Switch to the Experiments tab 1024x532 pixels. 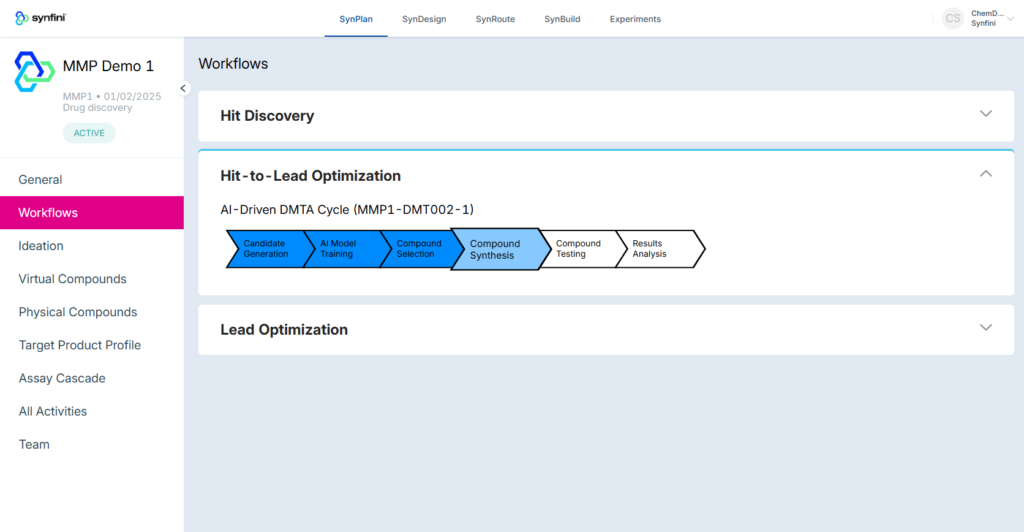[x=635, y=19]
